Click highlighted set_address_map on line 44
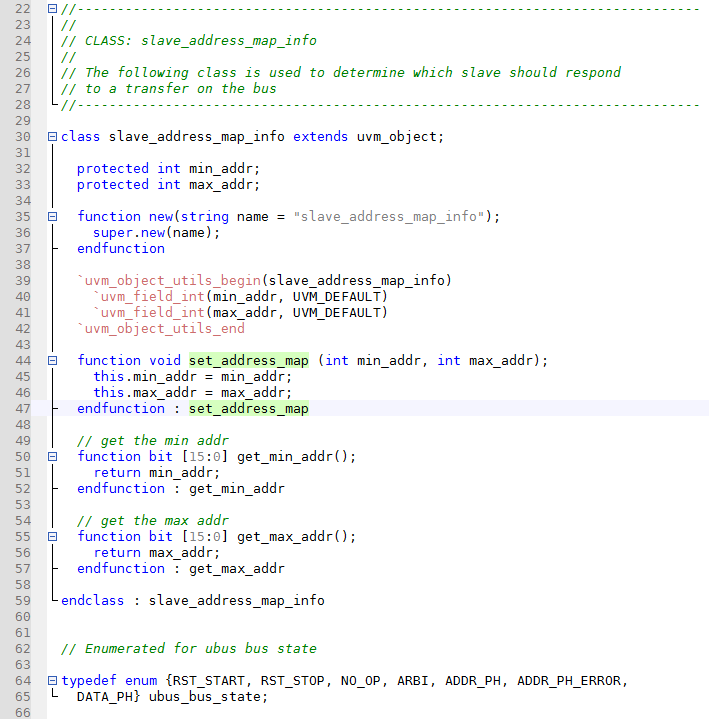Screen dimensions: 709x719 coord(249,360)
